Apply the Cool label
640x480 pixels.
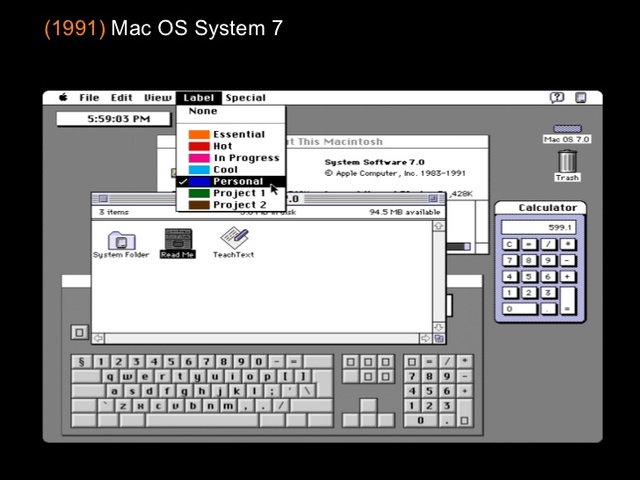coord(231,169)
